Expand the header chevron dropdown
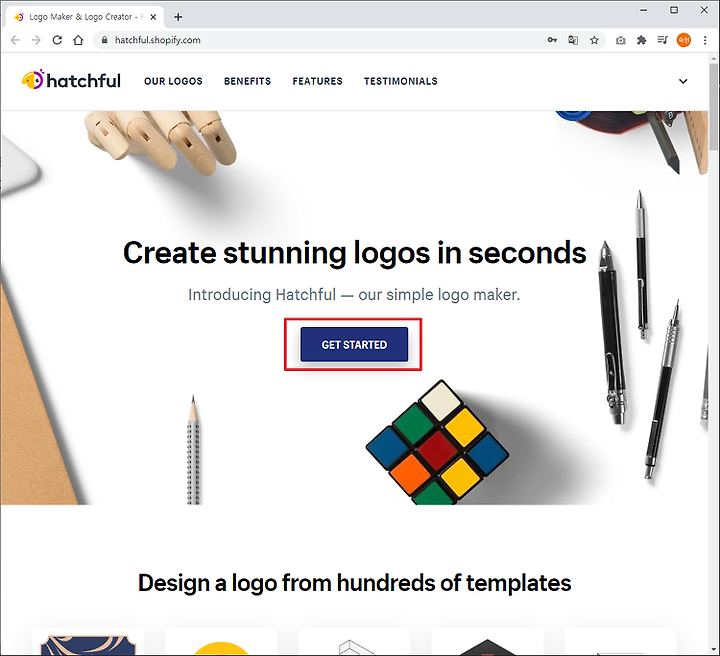The image size is (720, 656). pos(683,81)
